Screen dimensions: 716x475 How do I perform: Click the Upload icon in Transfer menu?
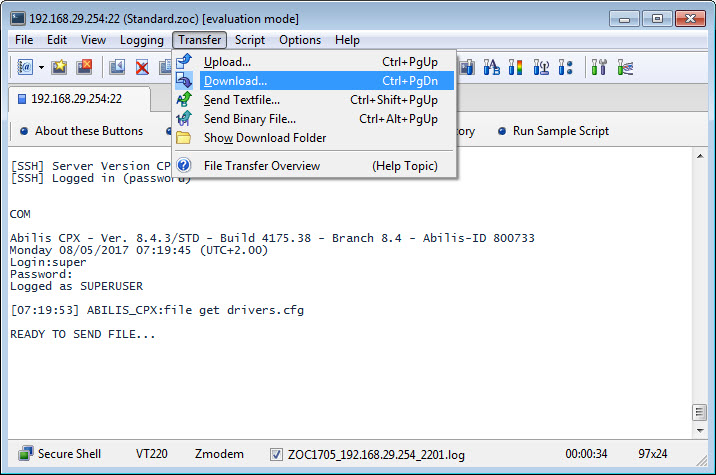tap(185, 62)
